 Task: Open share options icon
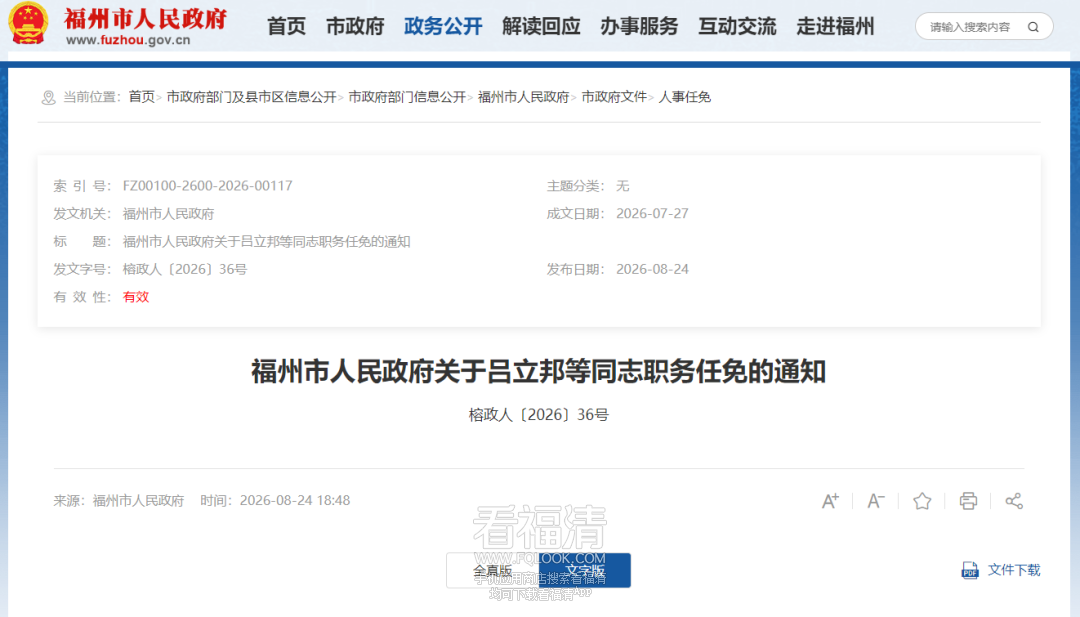click(1014, 501)
